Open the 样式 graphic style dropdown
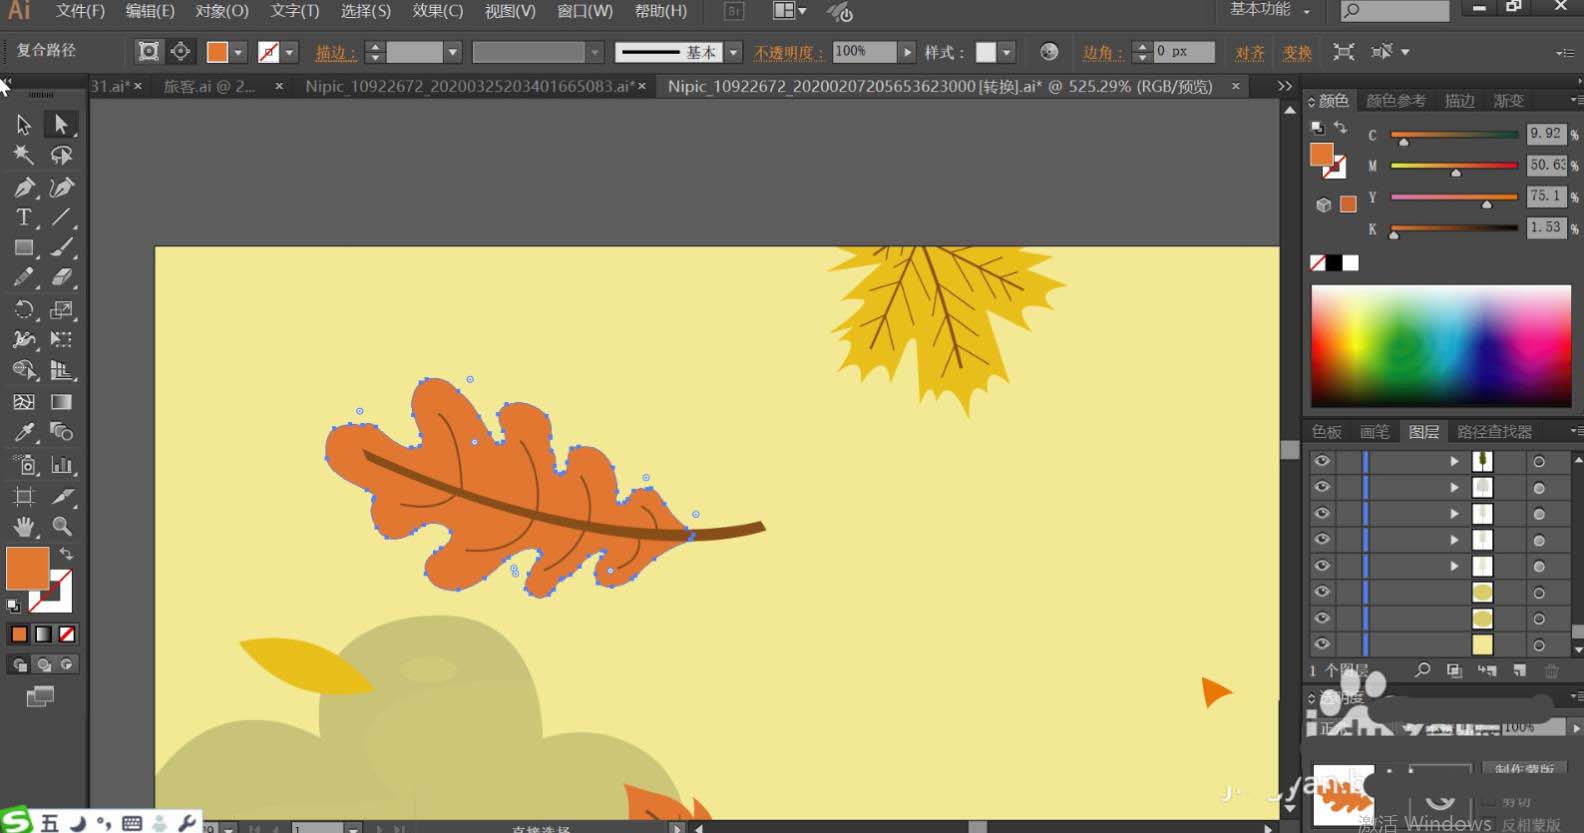 1007,52
